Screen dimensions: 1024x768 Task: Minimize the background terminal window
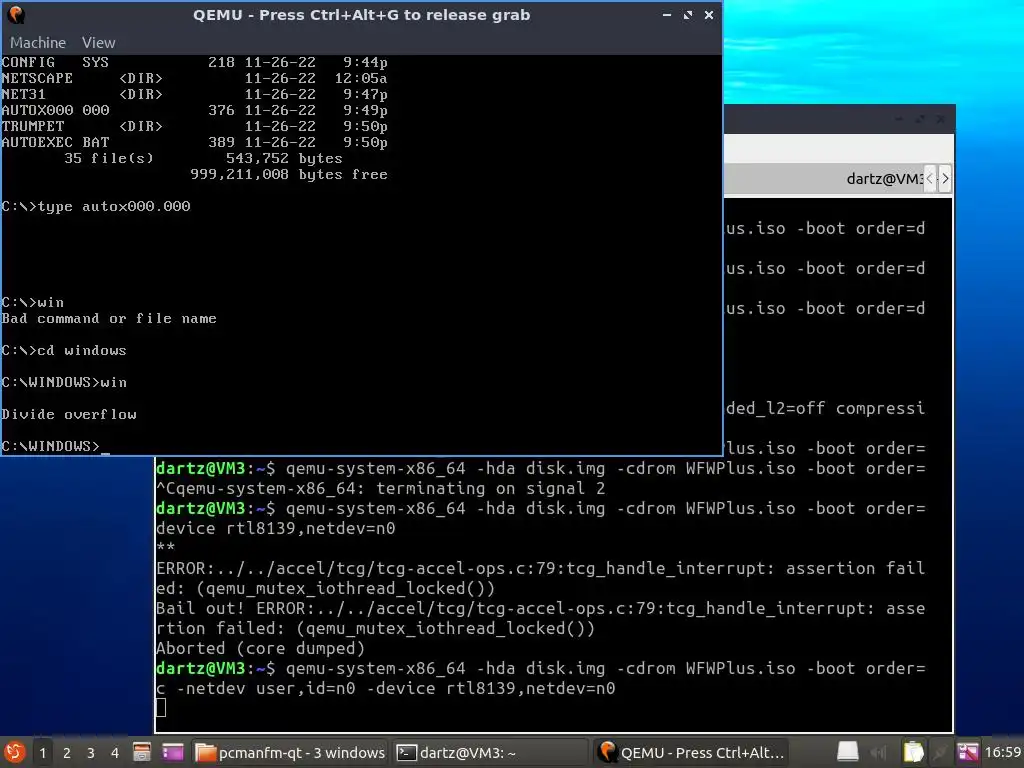pyautogui.click(x=899, y=119)
